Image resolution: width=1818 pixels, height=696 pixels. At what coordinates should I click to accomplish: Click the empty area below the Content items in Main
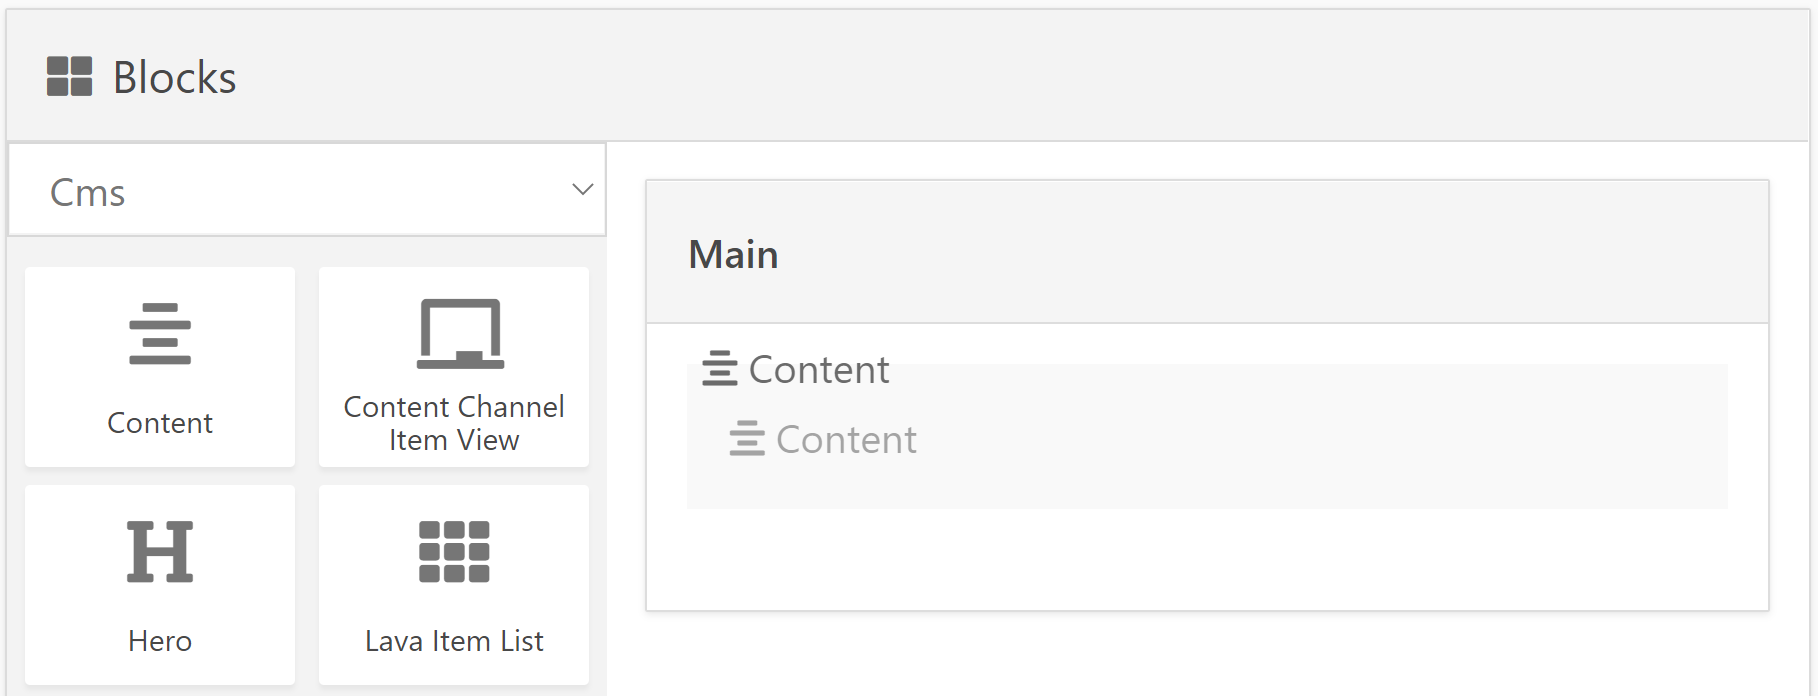pos(1207,559)
